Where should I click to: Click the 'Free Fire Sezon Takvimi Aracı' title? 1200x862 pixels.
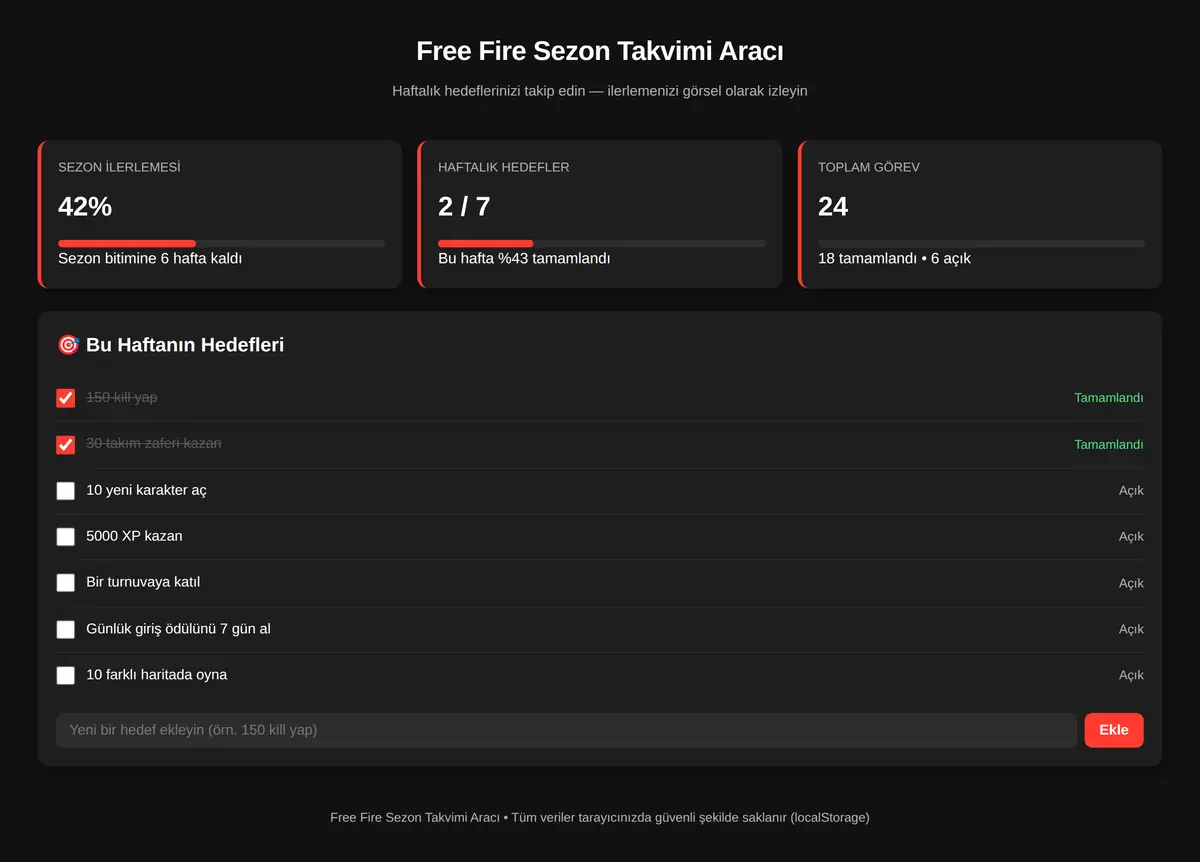pyautogui.click(x=600, y=51)
